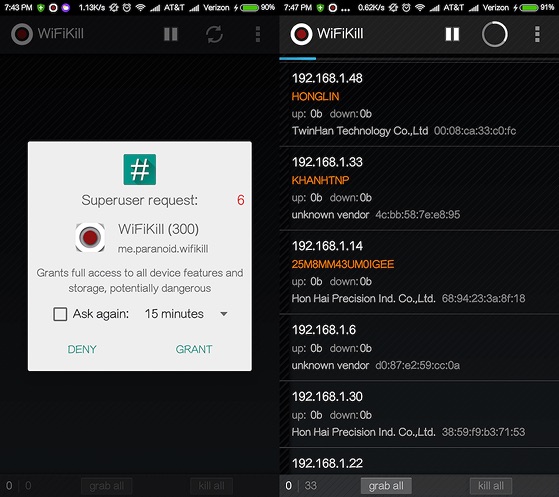
Task: Click the blue scan progress bar
Action: pyautogui.click(x=298, y=58)
